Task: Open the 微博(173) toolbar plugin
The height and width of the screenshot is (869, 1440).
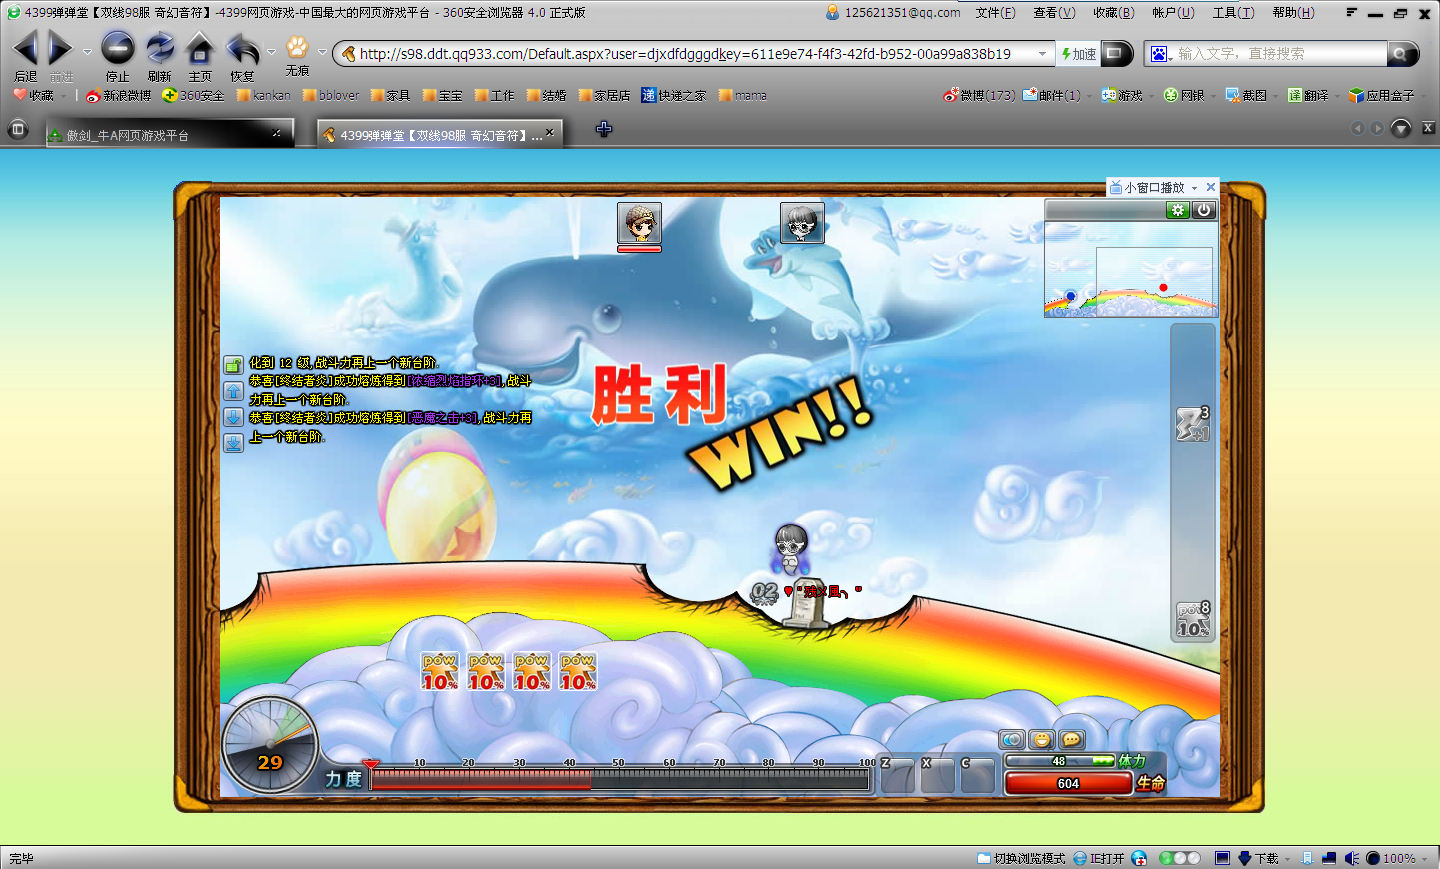Action: click(x=979, y=96)
